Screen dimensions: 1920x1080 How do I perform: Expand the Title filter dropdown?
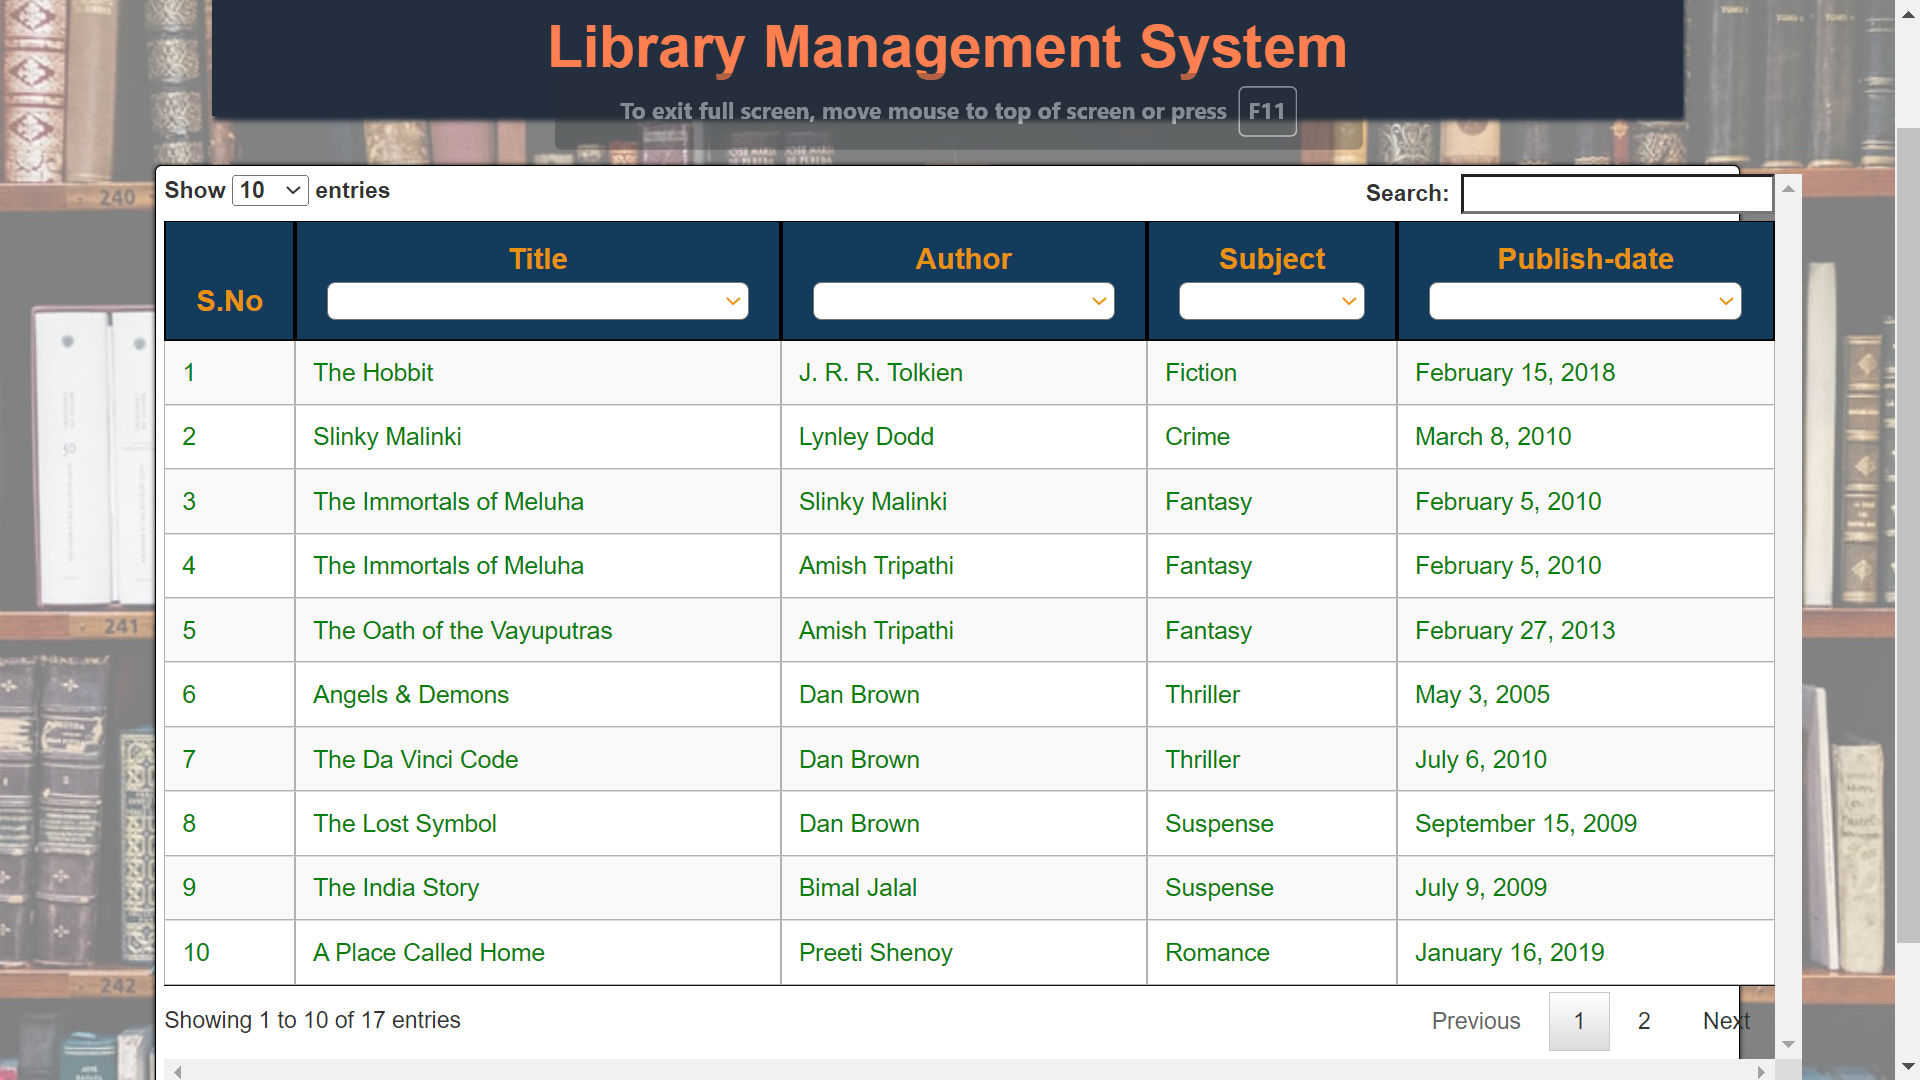tap(537, 301)
